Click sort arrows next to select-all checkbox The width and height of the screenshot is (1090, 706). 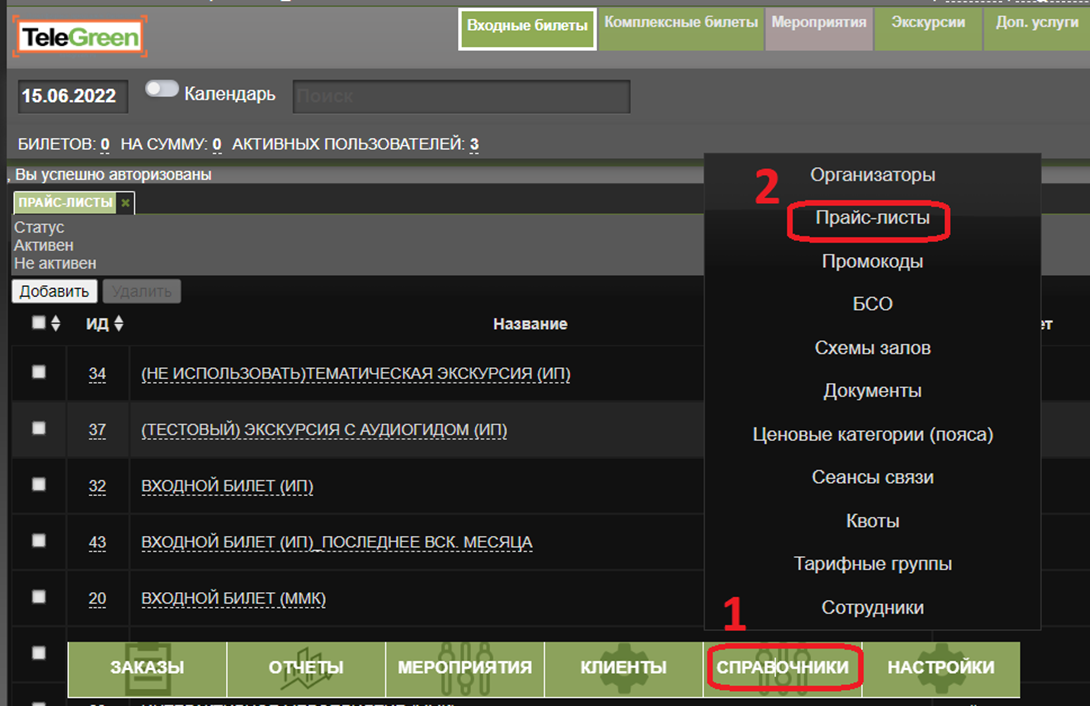click(56, 324)
